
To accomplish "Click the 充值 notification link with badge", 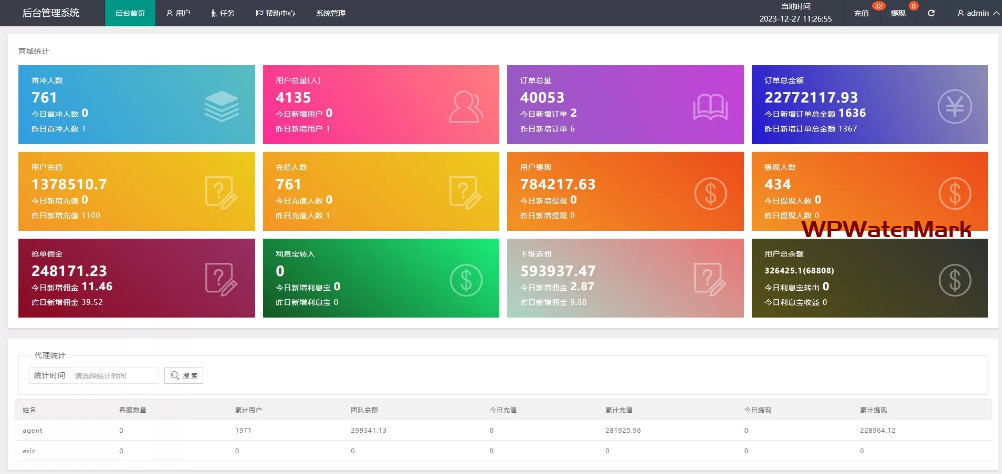I will 863,13.
